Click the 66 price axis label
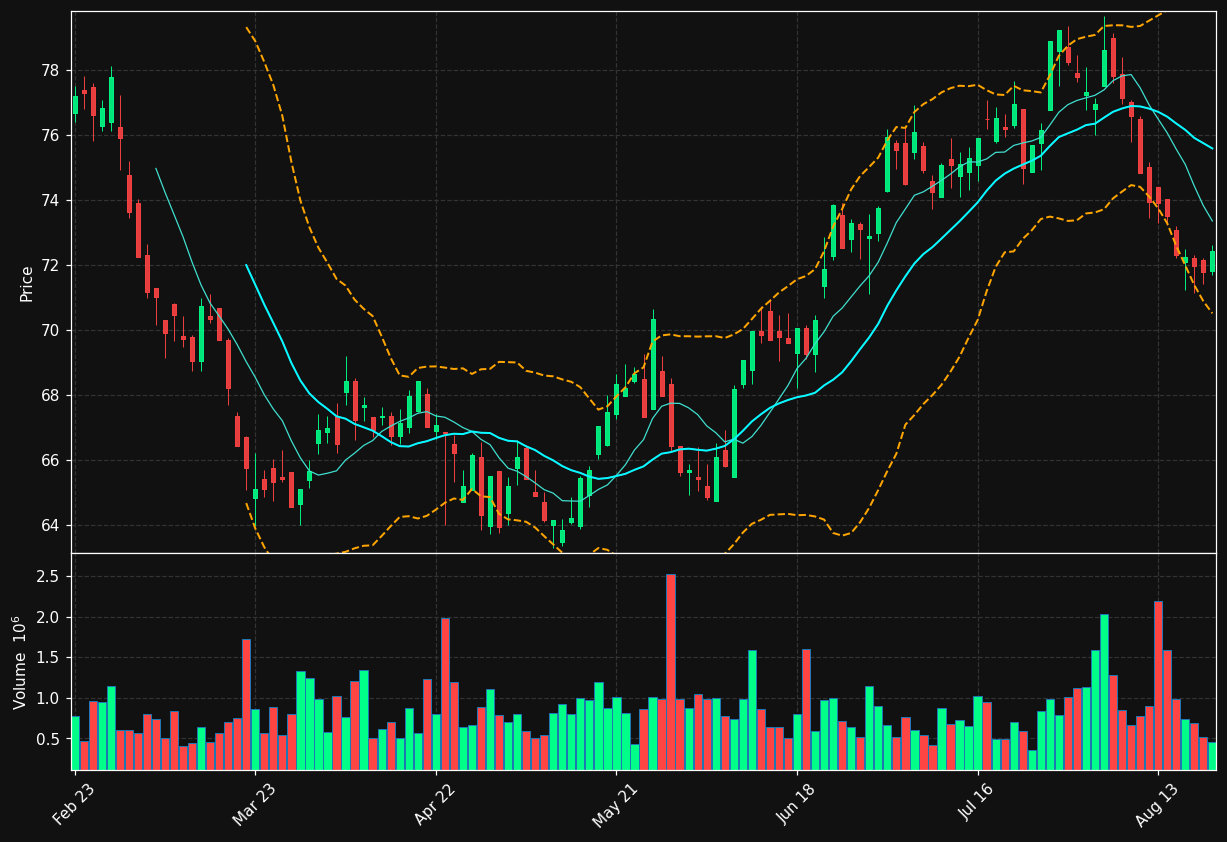1227x842 pixels. coord(50,461)
